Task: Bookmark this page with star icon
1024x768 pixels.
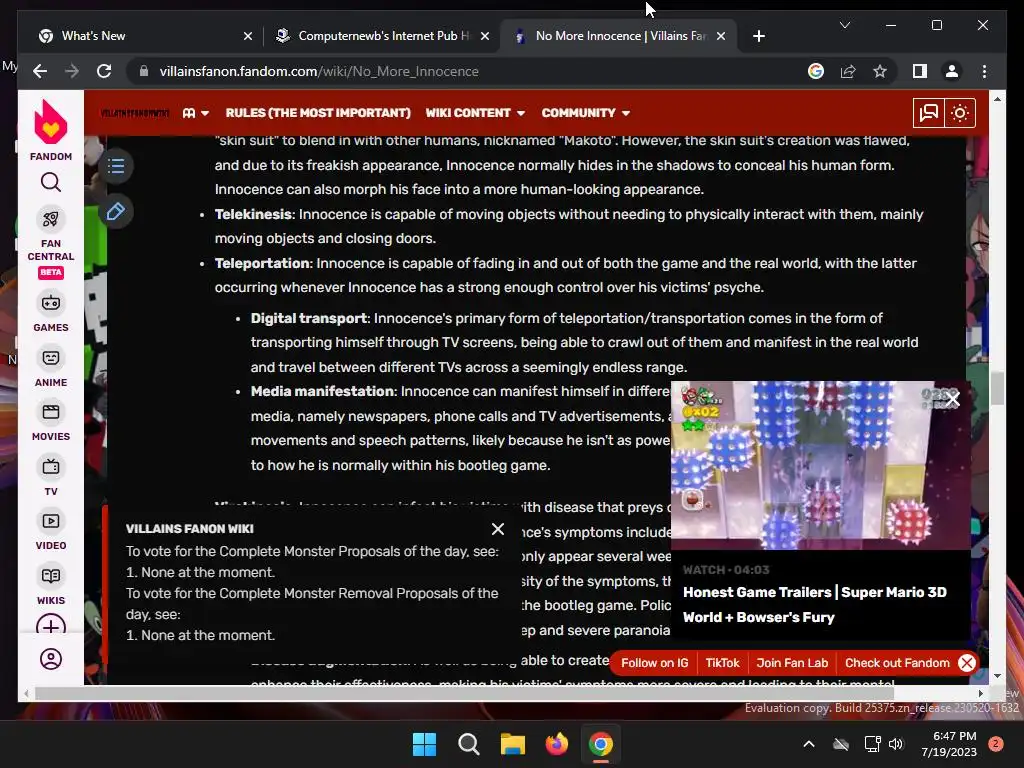Action: 880,71
